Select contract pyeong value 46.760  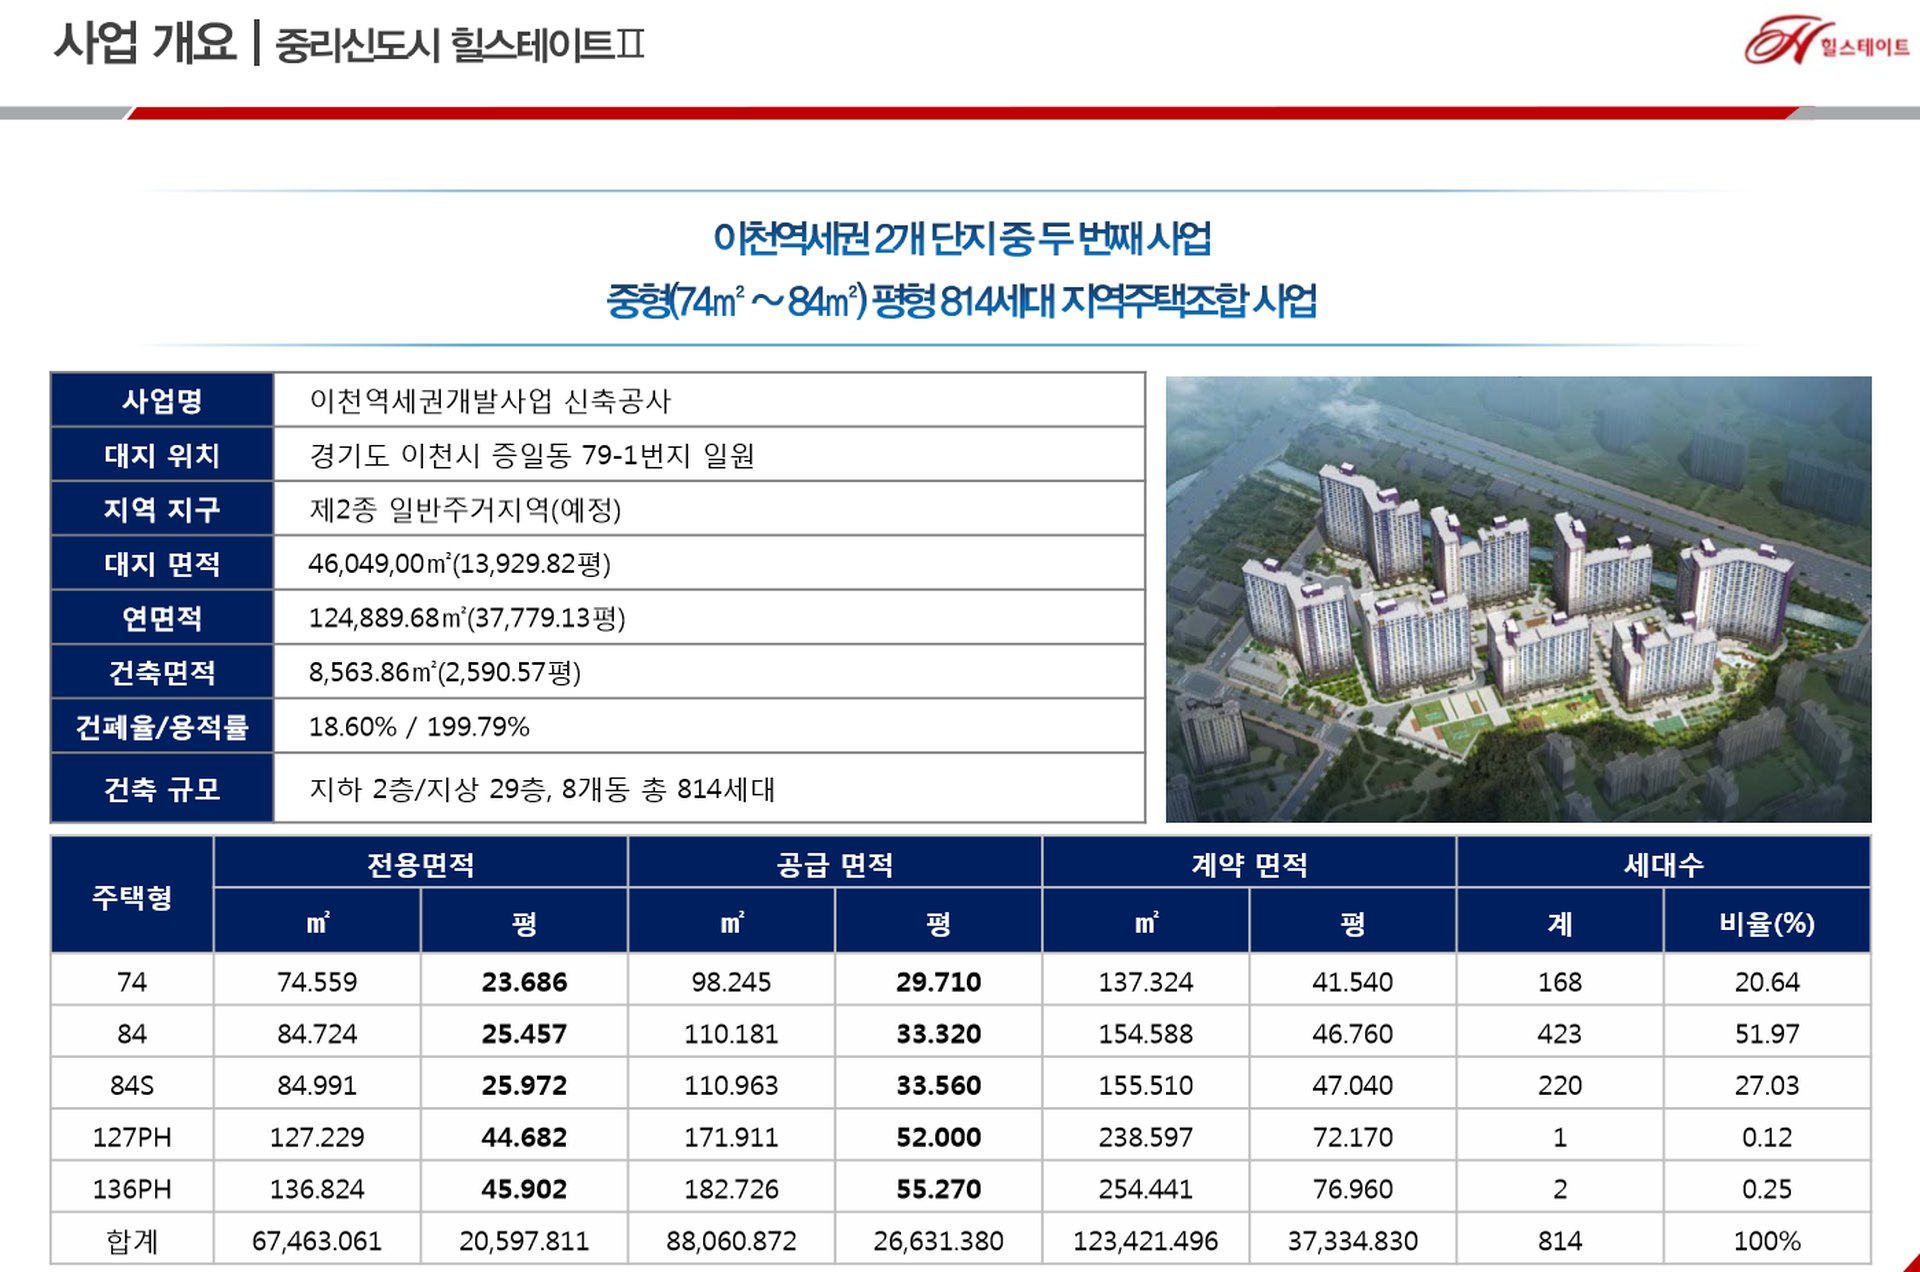1353,1034
